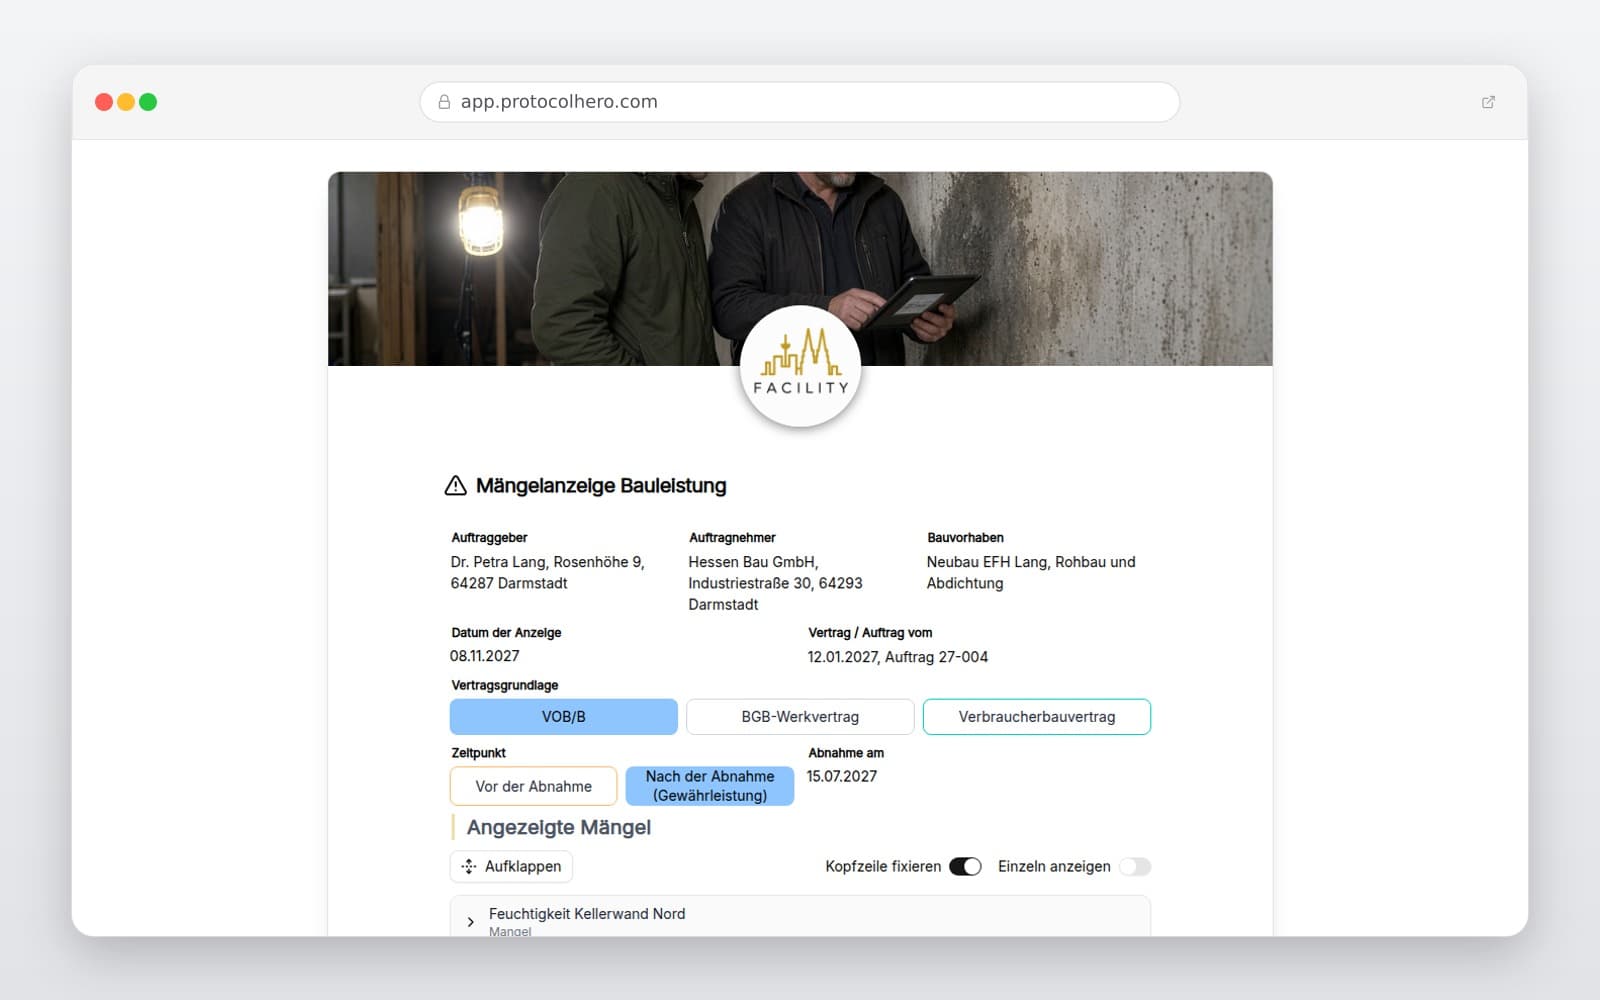Click the yellow minimize window dot
The width and height of the screenshot is (1600, 1000).
coord(126,102)
